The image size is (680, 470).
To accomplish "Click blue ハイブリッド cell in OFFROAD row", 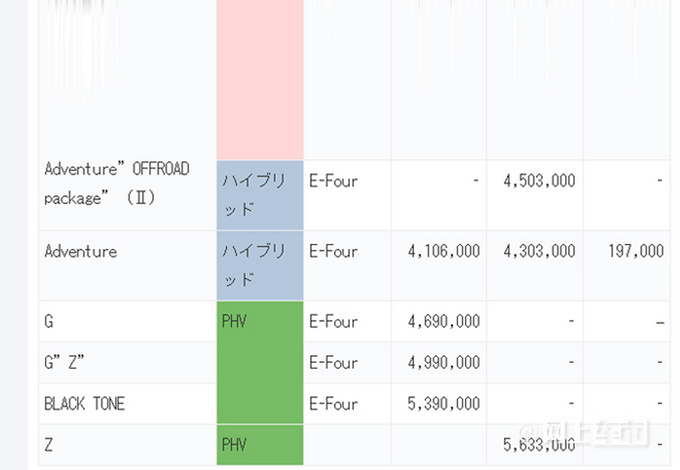I will (260, 195).
